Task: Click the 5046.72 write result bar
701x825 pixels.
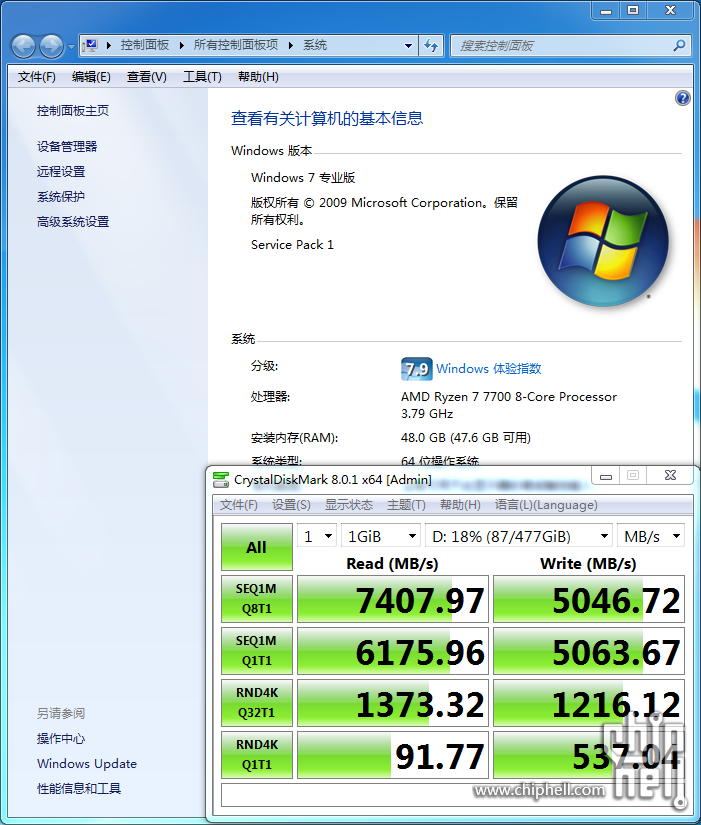Action: [x=589, y=599]
